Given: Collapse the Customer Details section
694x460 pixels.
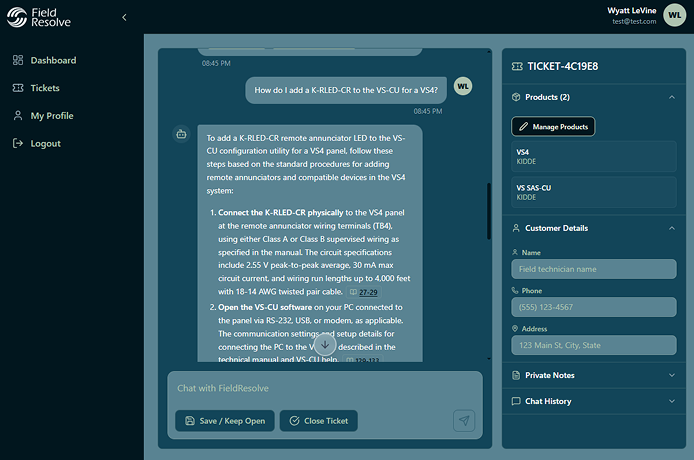Looking at the screenshot, I should 671,228.
